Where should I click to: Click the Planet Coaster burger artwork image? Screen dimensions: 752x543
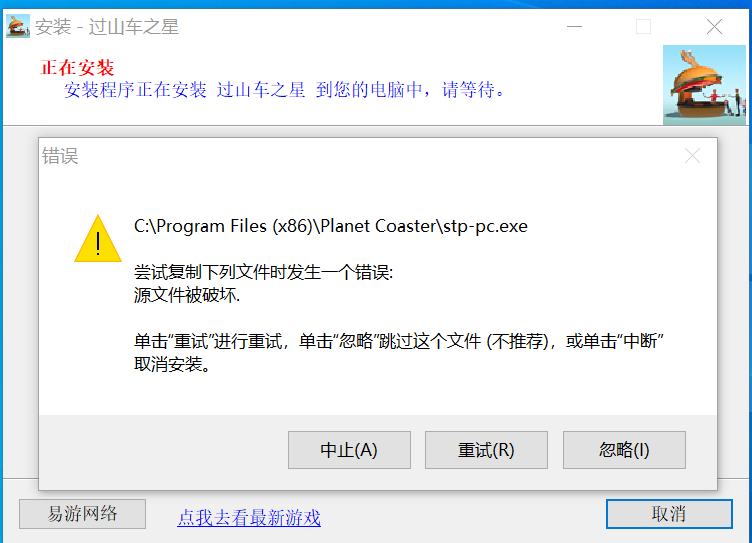click(x=704, y=85)
